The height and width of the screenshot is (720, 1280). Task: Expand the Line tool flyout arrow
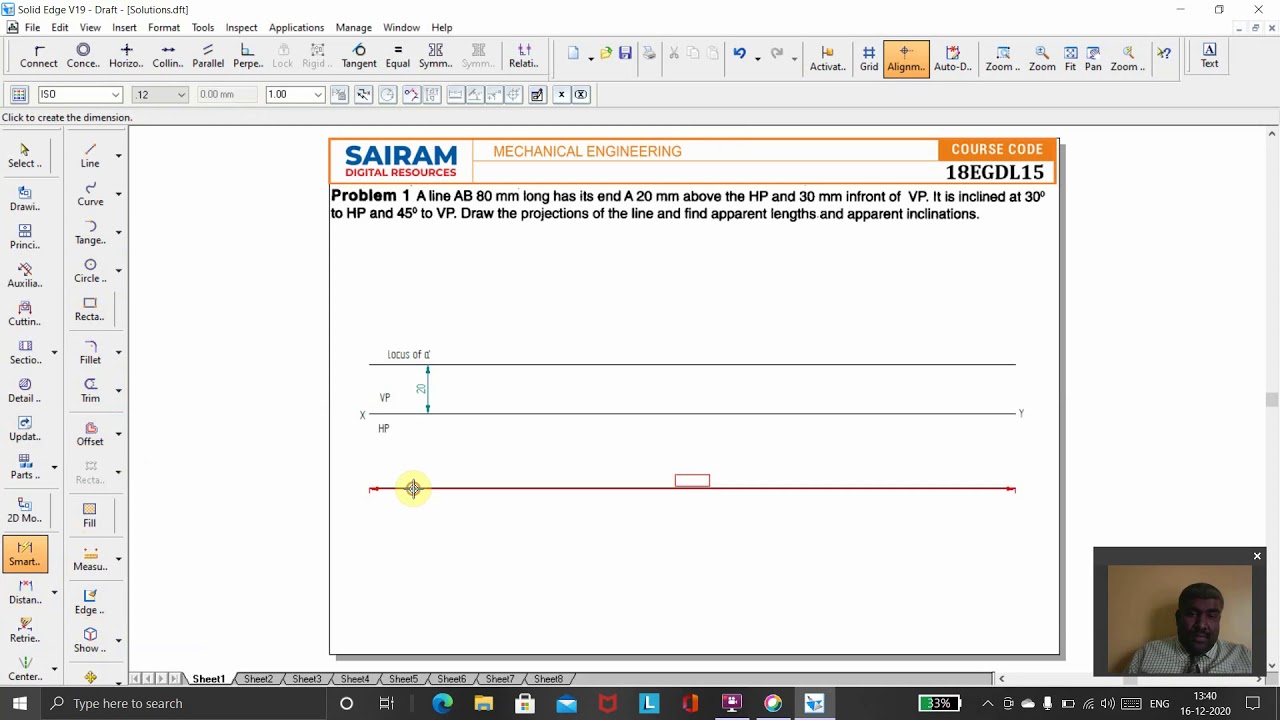point(118,155)
